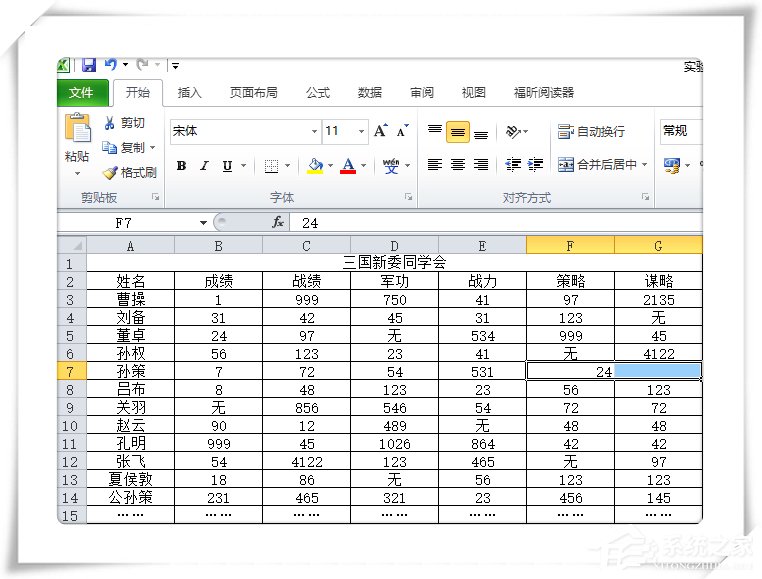
Task: Click the Save icon in quick access toolbar
Action: coord(88,66)
